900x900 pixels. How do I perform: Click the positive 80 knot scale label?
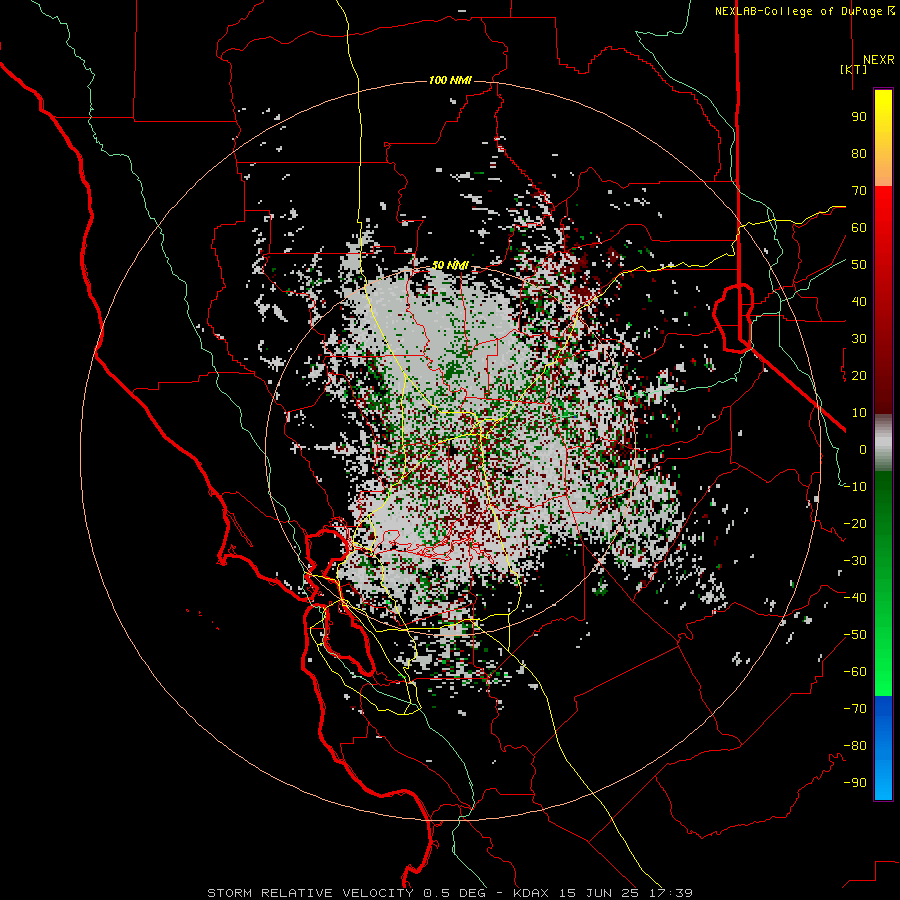(859, 153)
